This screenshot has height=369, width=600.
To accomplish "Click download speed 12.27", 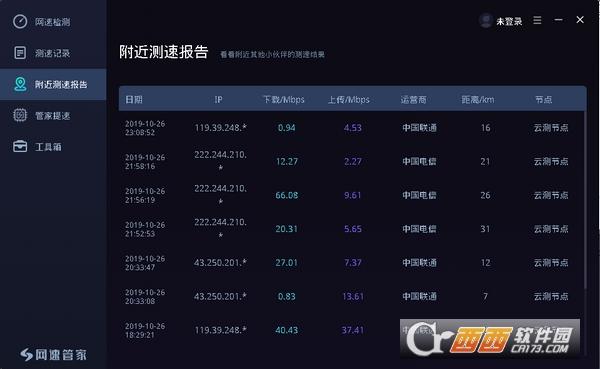I will coord(287,162).
